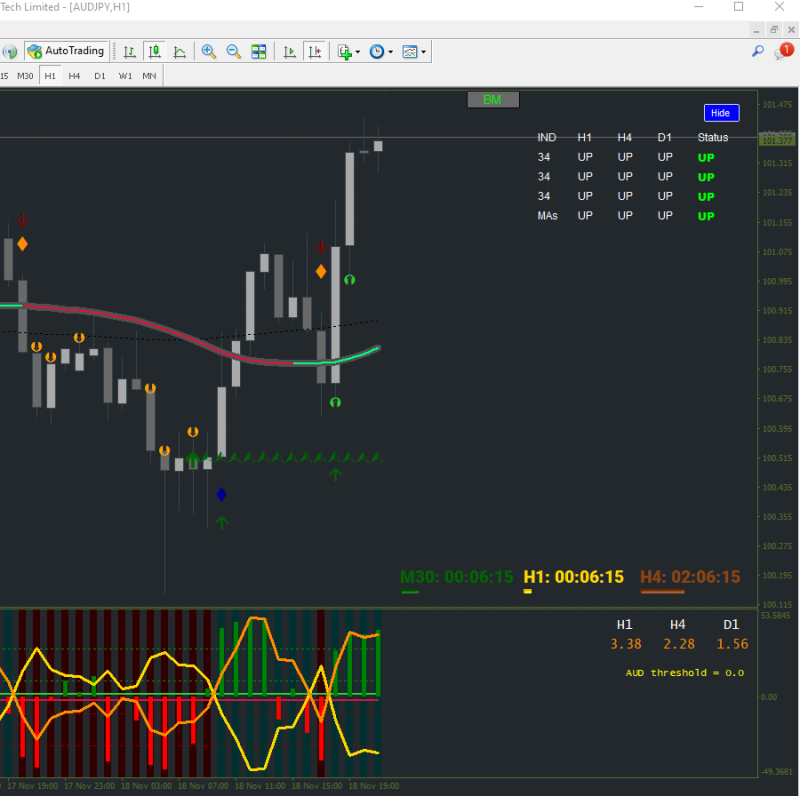The image size is (800, 796).
Task: Select the MN timeframe
Action: (149, 76)
